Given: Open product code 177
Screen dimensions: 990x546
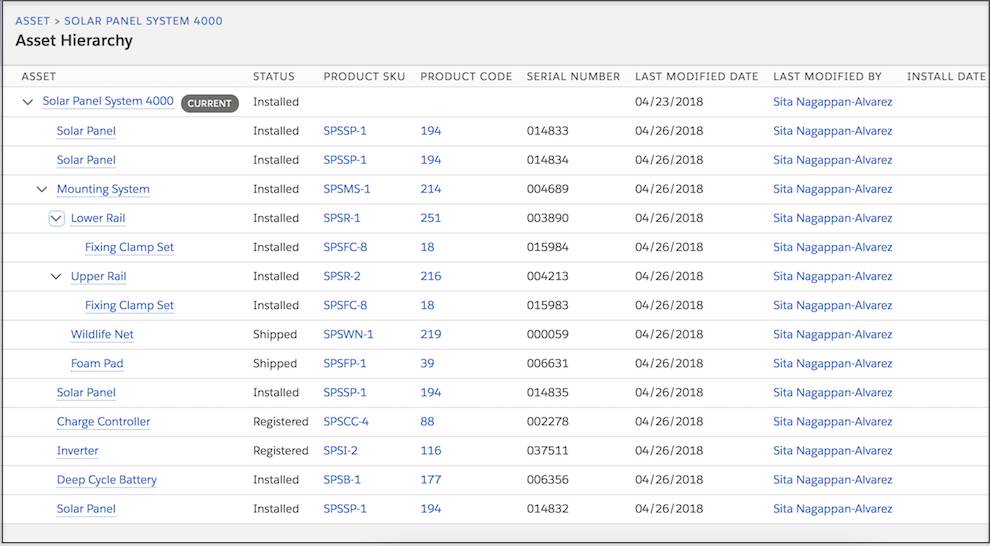Looking at the screenshot, I should pyautogui.click(x=431, y=479).
